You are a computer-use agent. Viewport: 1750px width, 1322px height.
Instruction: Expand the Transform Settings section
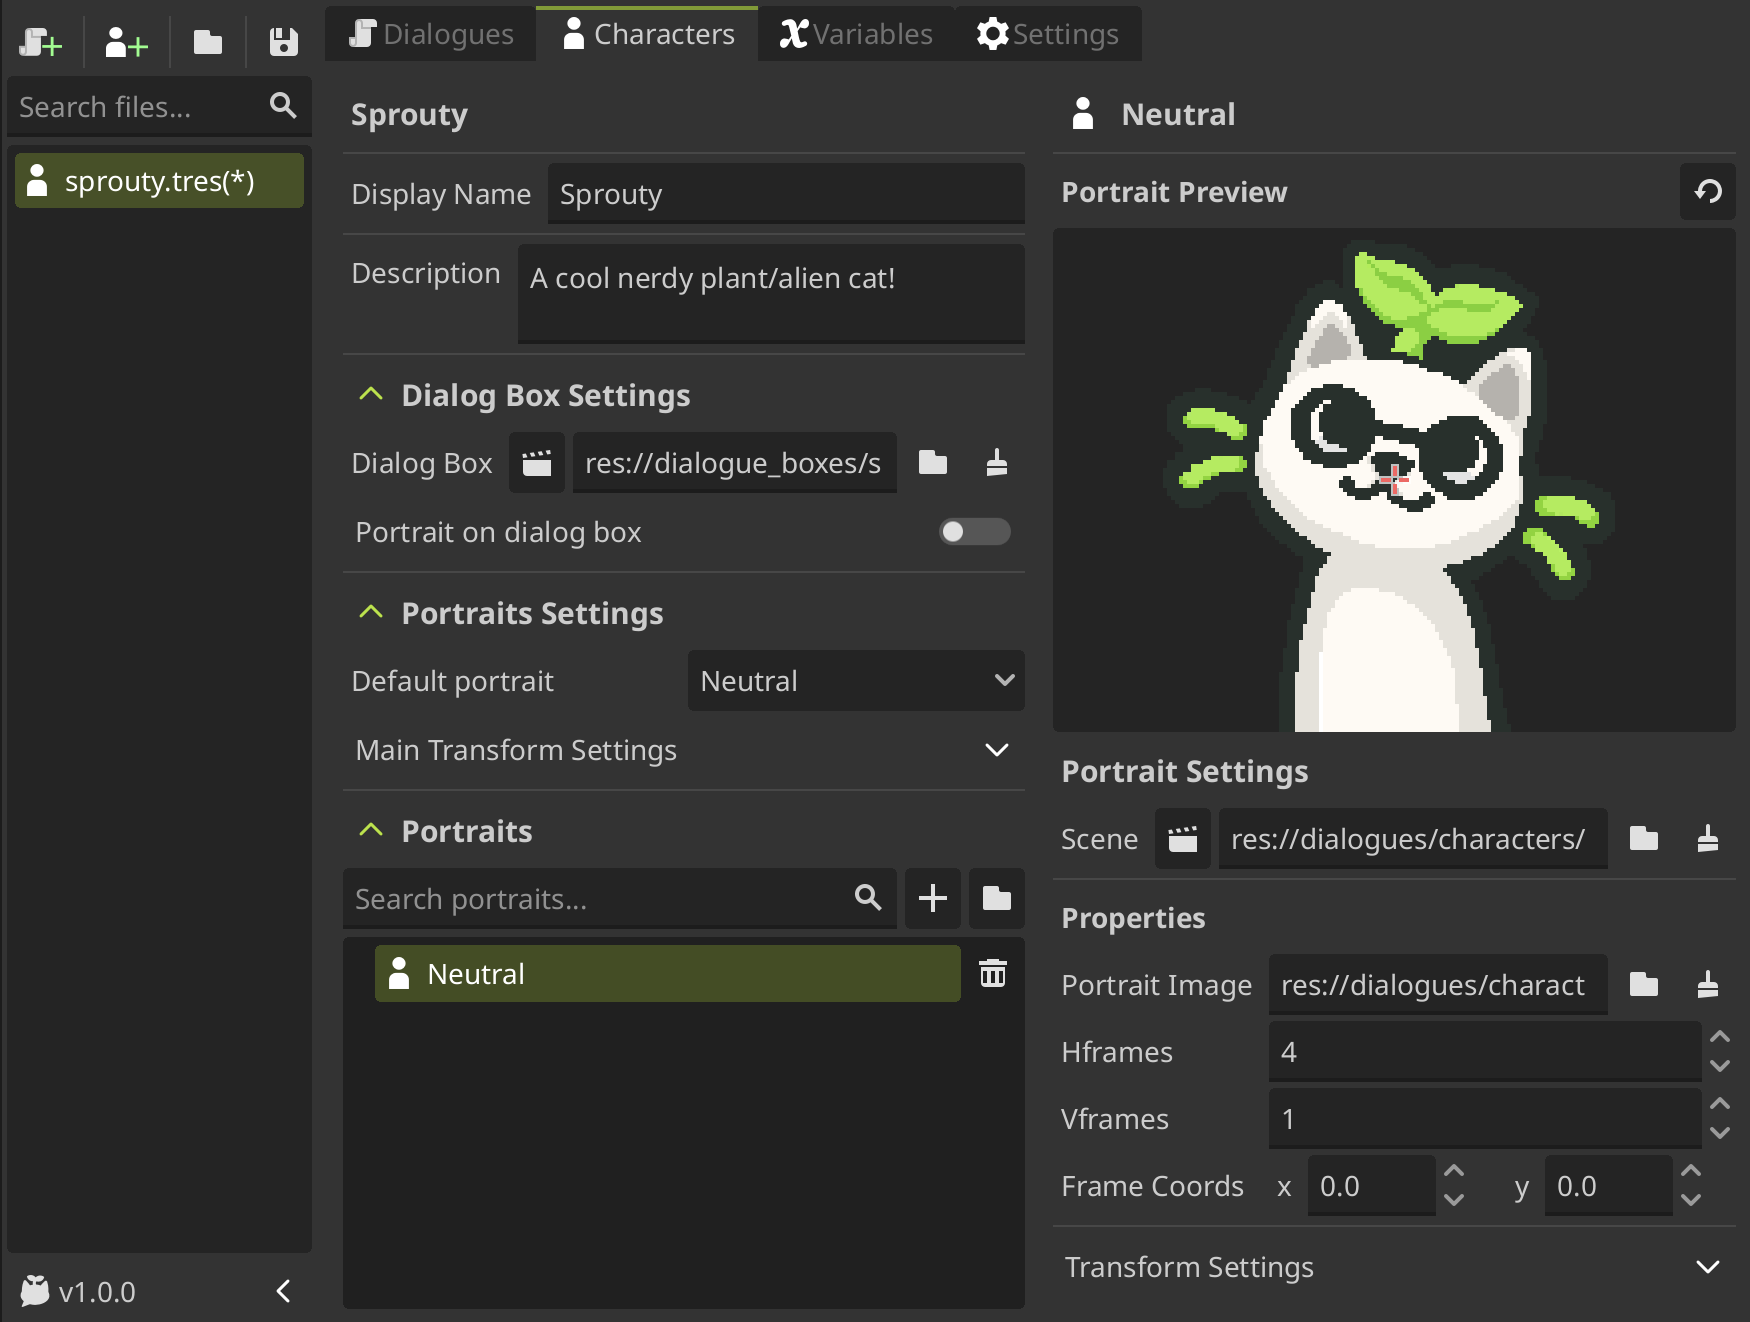pos(1707,1267)
